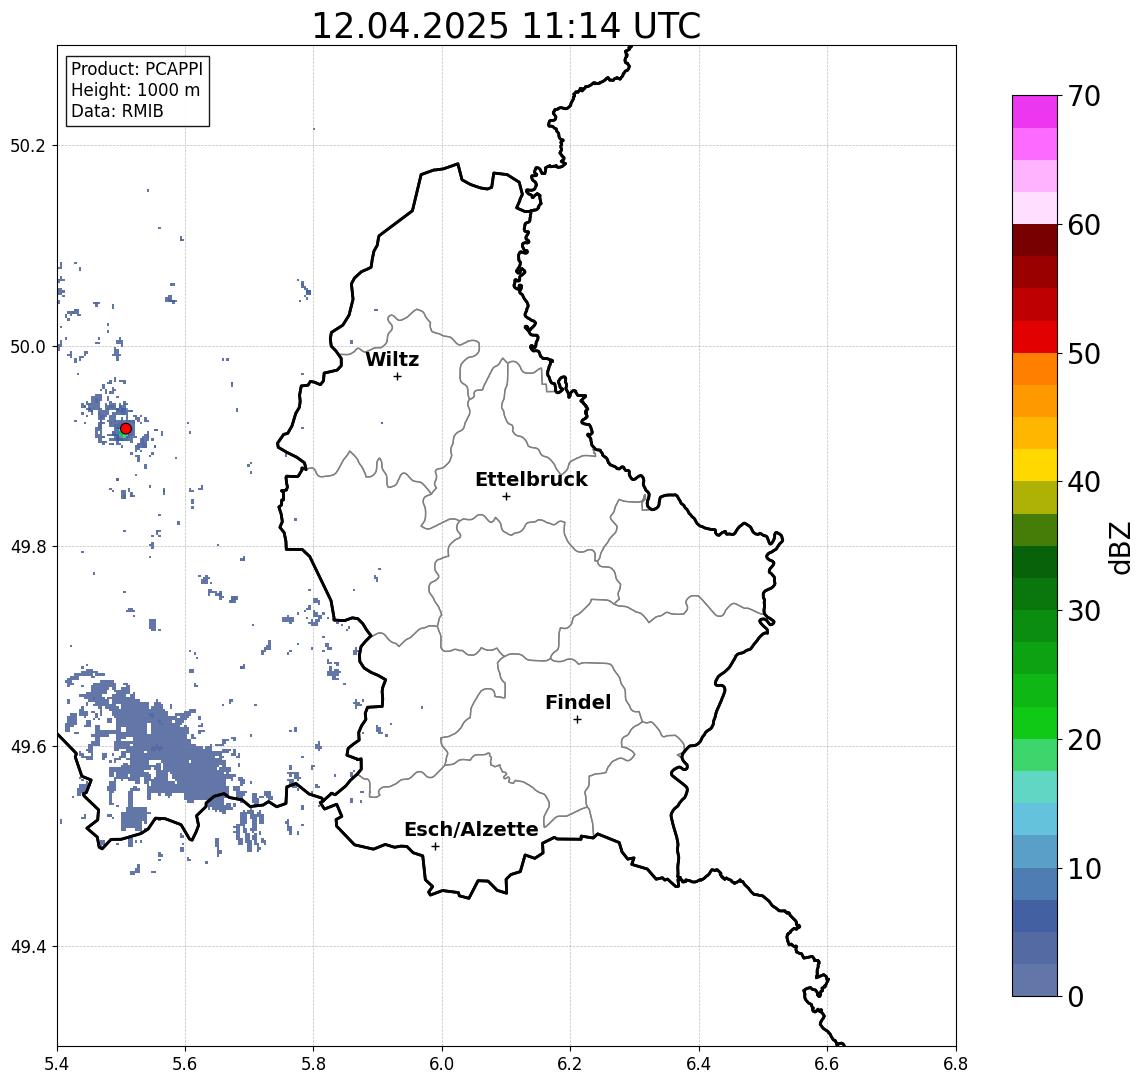Click the yellow colorbar segment above 40

(1035, 465)
